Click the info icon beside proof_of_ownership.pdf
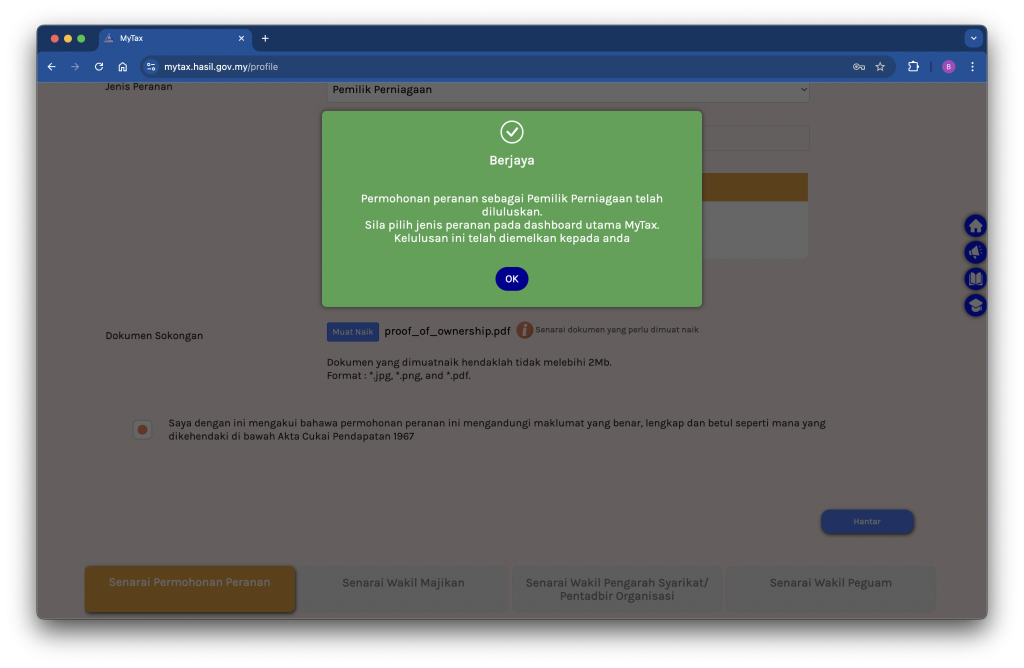 (x=524, y=330)
